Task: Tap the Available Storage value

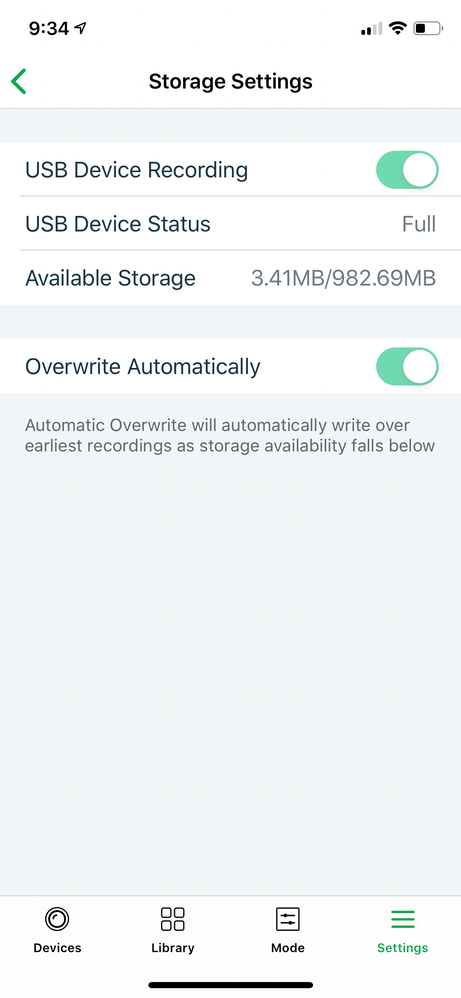Action: [343, 278]
